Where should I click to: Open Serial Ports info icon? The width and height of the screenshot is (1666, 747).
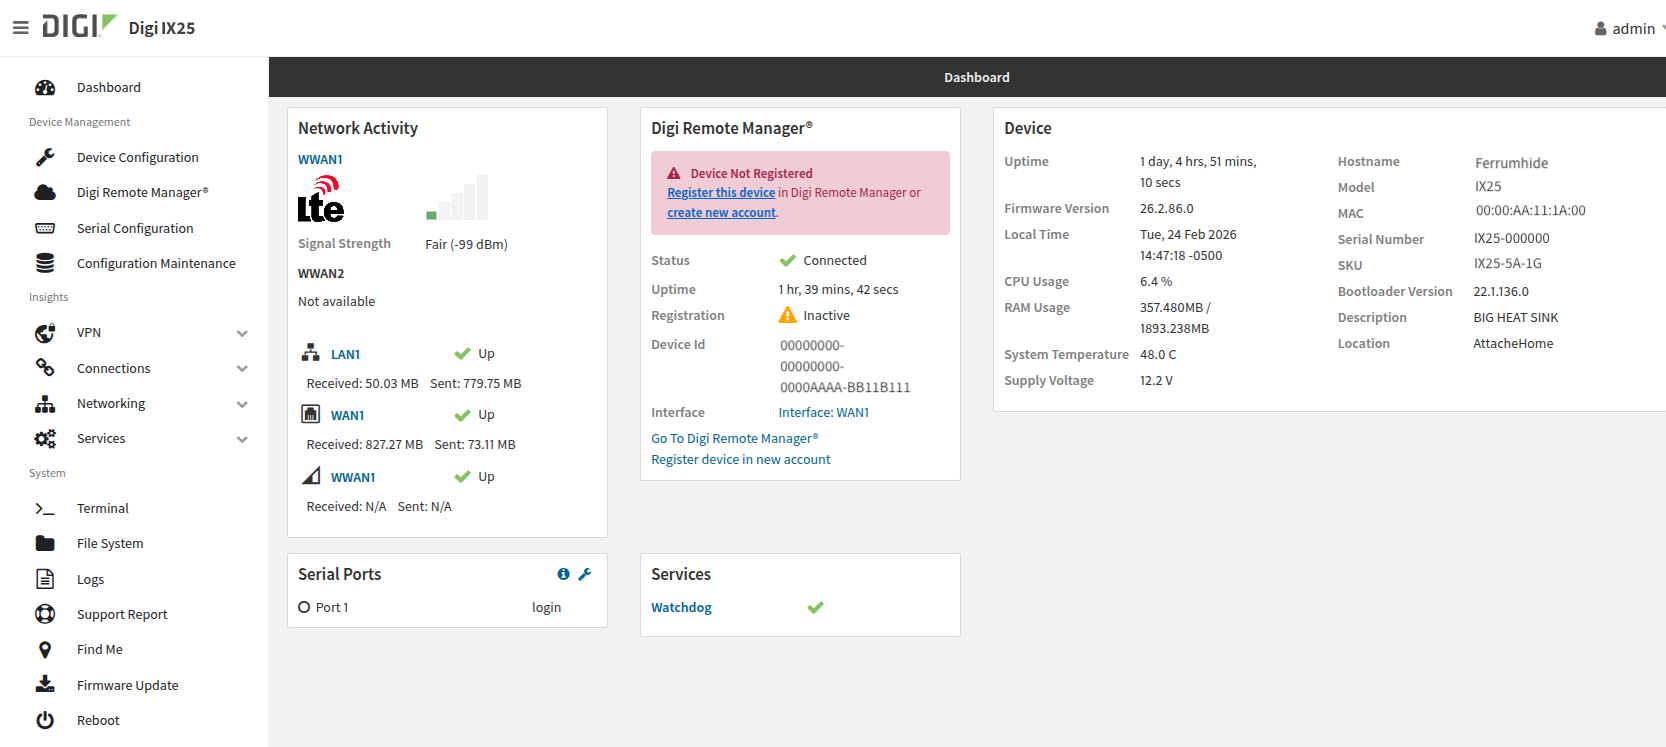point(563,574)
